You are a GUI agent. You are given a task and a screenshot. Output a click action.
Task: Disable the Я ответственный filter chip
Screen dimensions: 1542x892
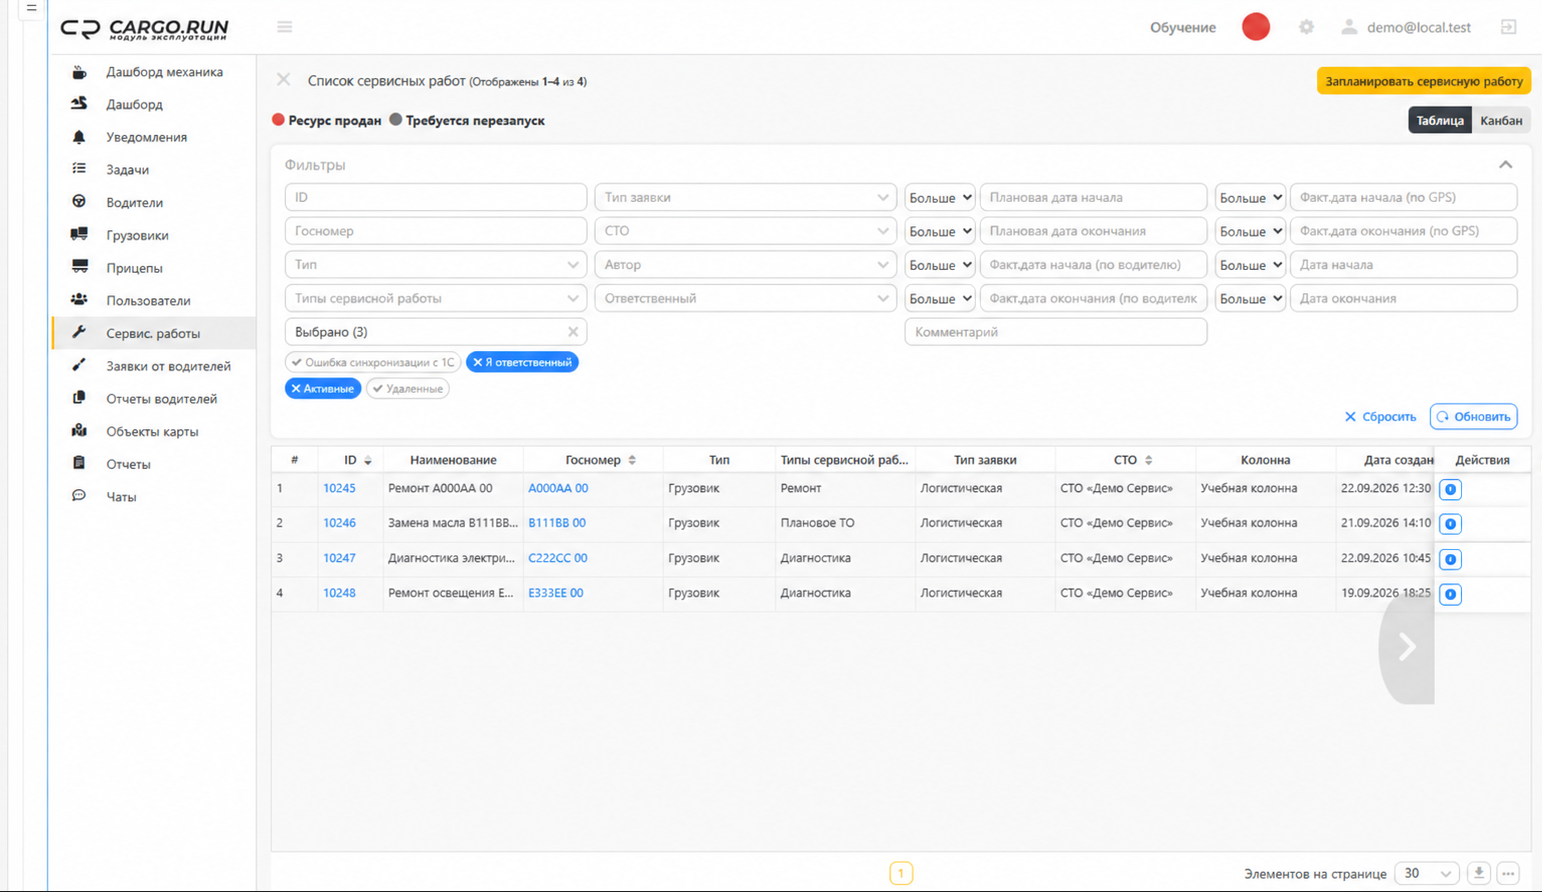pos(522,362)
